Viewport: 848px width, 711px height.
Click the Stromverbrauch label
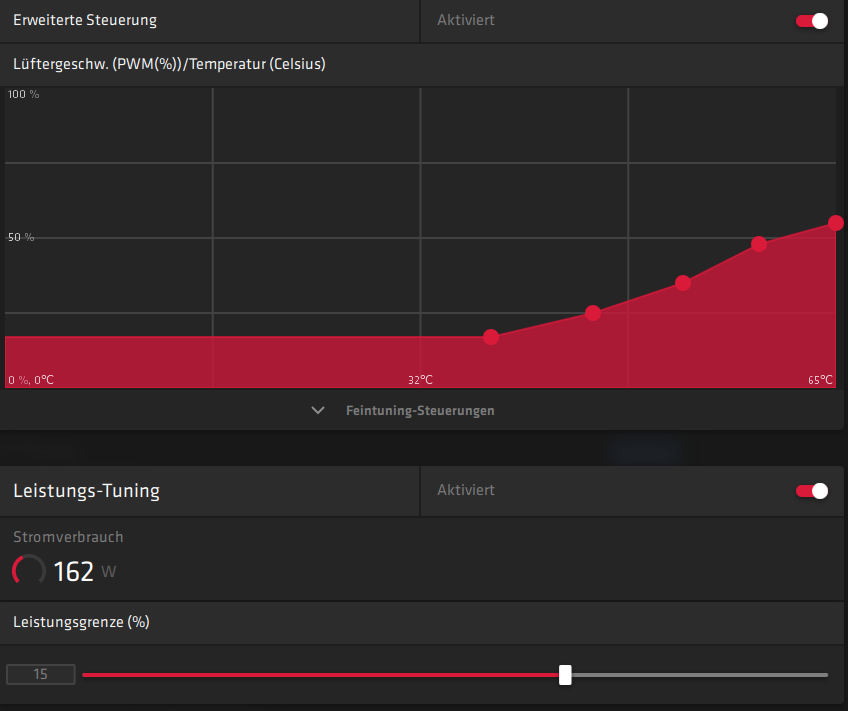[x=68, y=537]
